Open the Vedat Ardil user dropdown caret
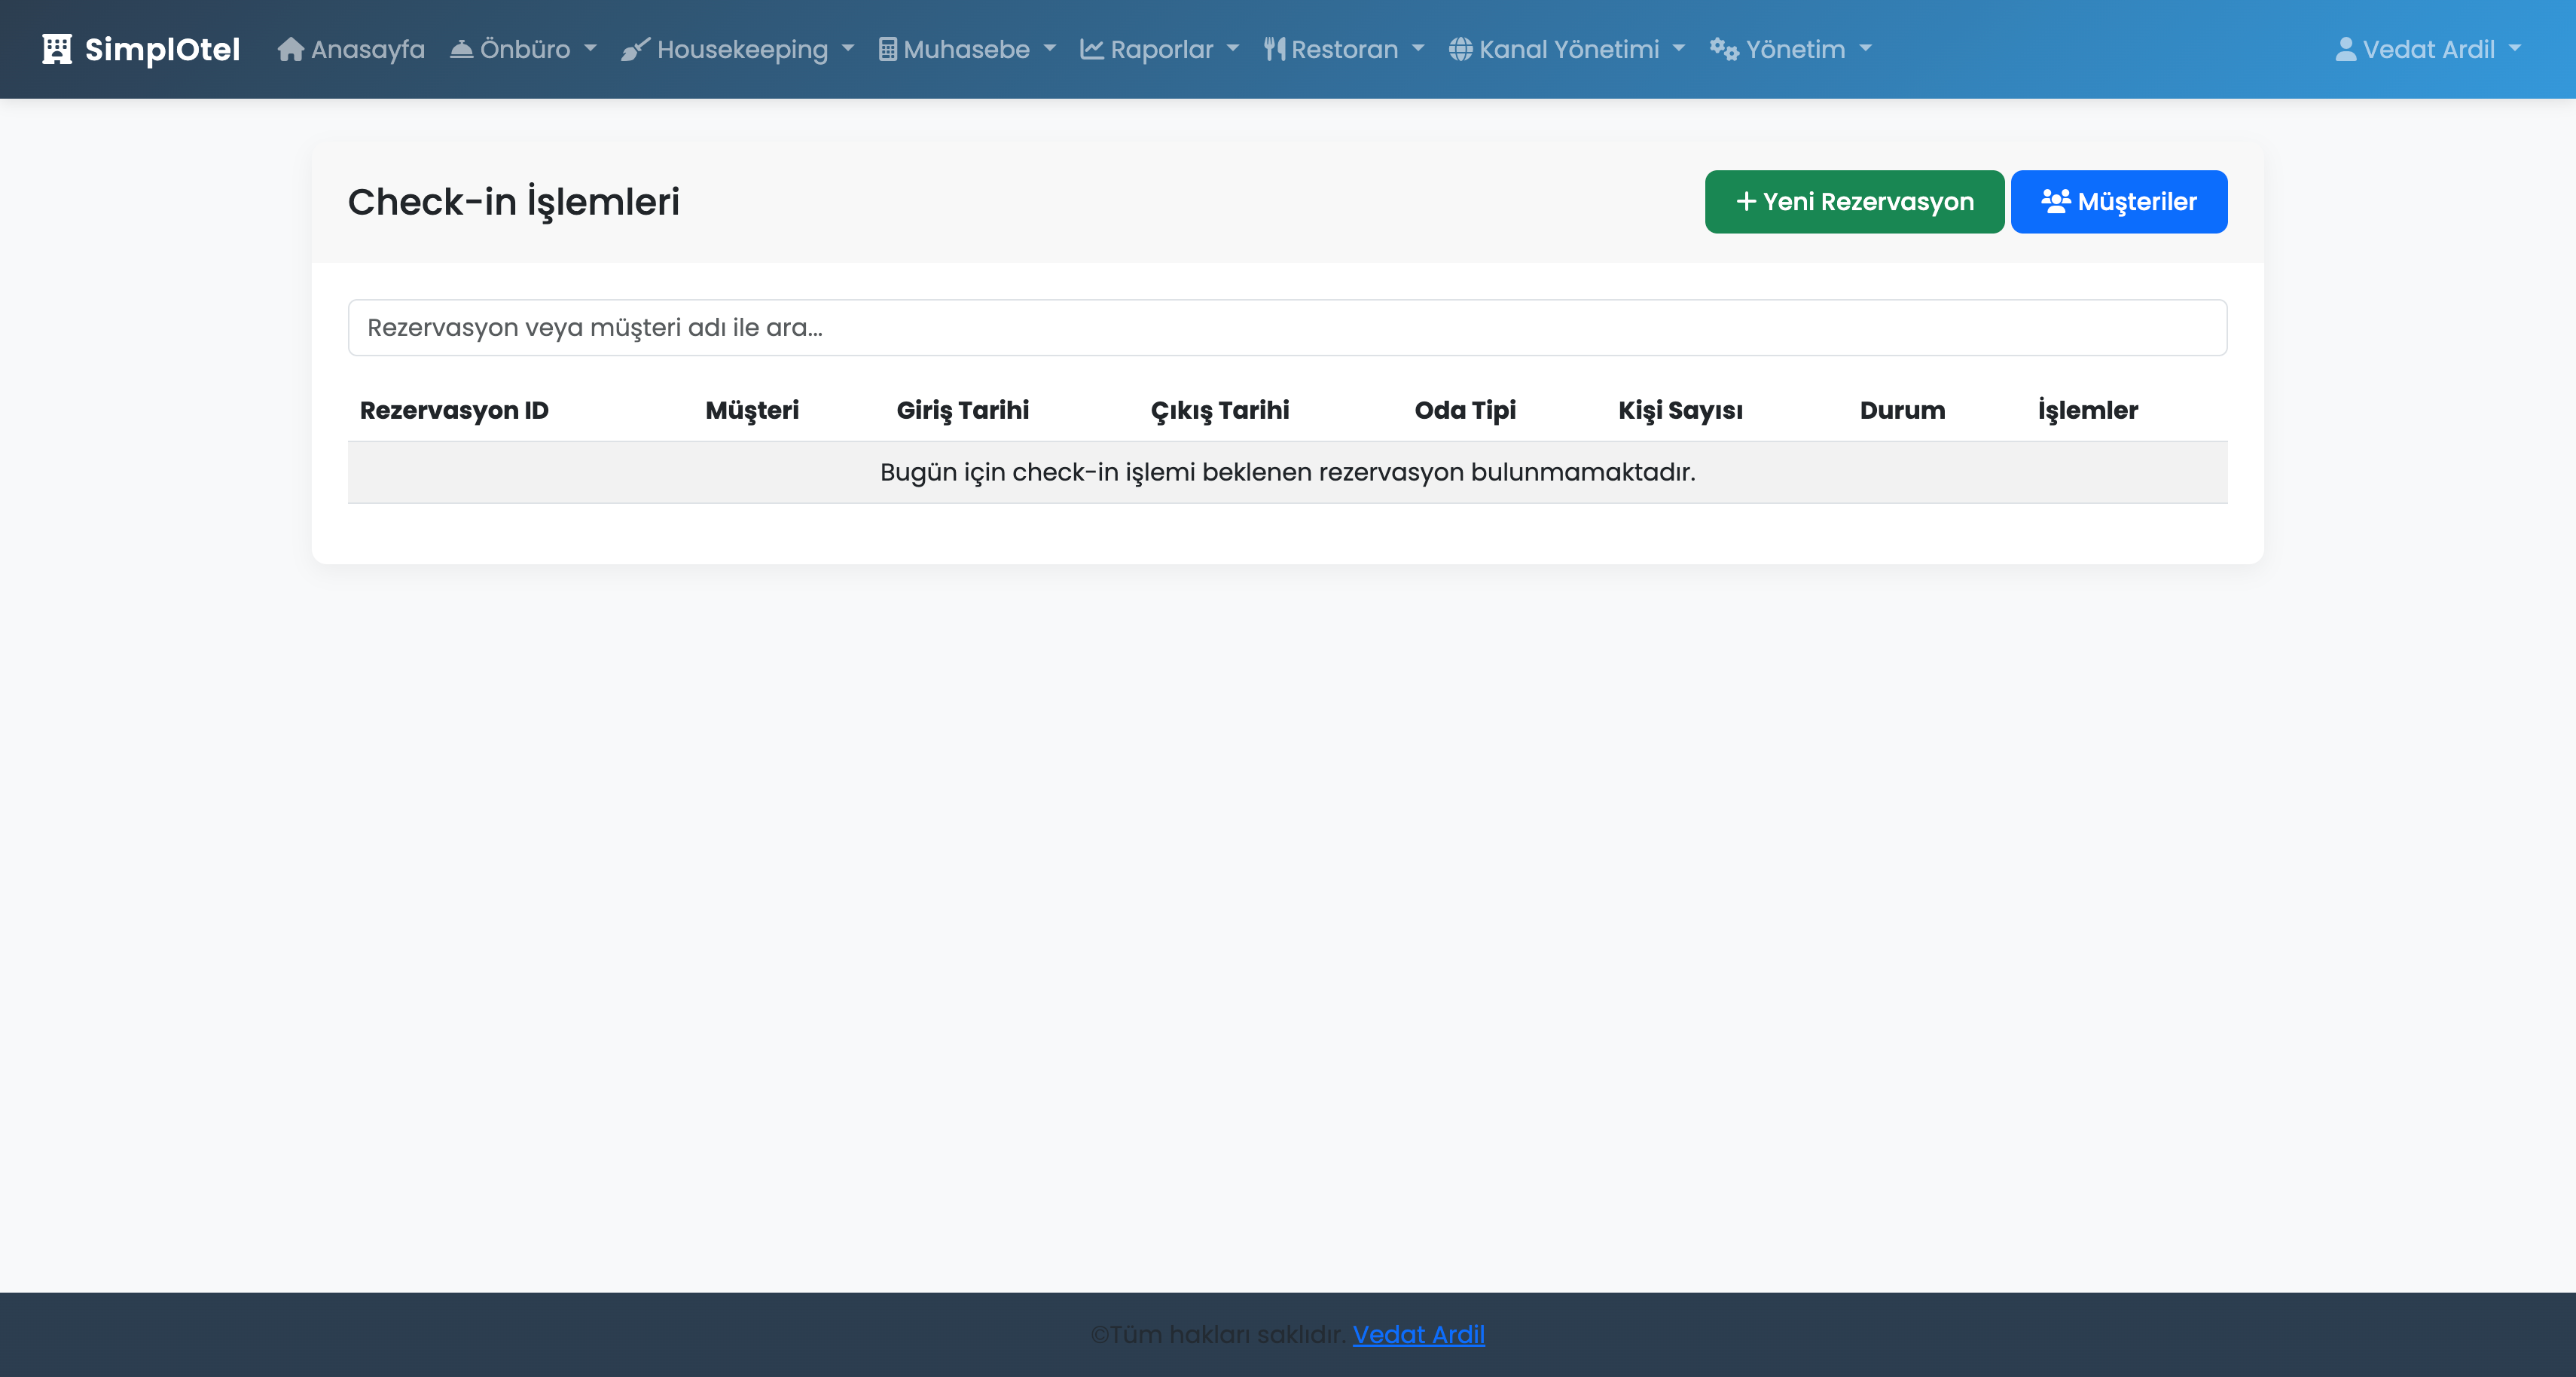This screenshot has height=1377, width=2576. 2515,49
